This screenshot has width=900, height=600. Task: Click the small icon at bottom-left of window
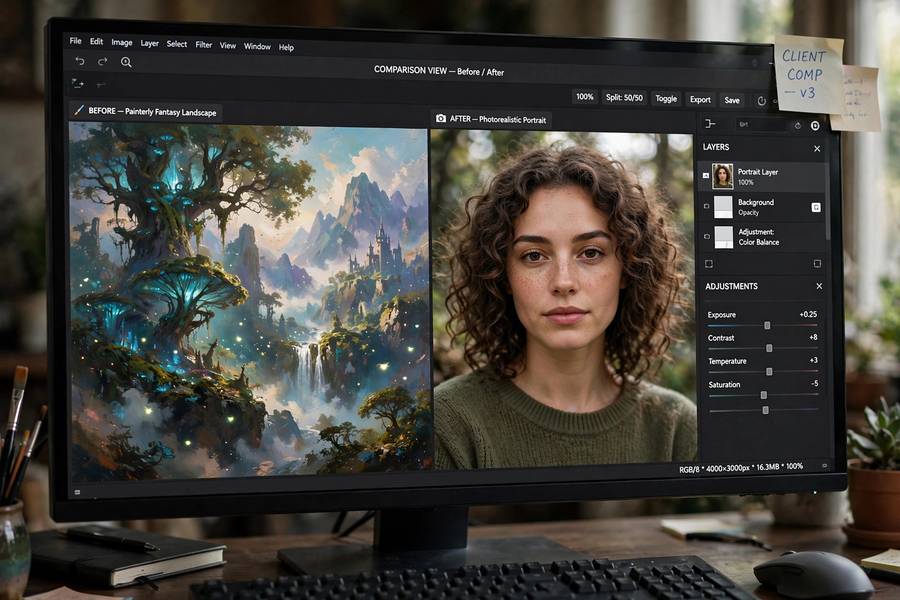(77, 492)
